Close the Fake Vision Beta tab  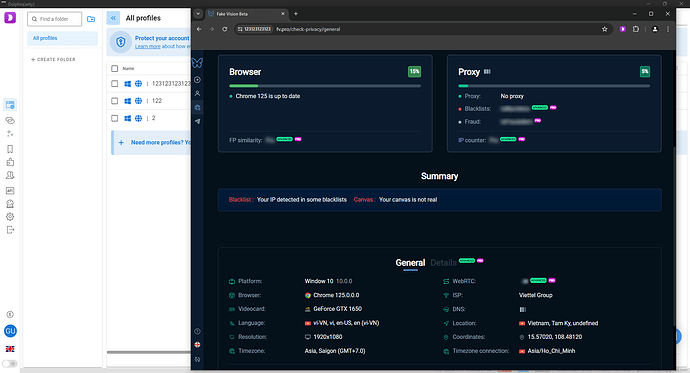pyautogui.click(x=283, y=14)
